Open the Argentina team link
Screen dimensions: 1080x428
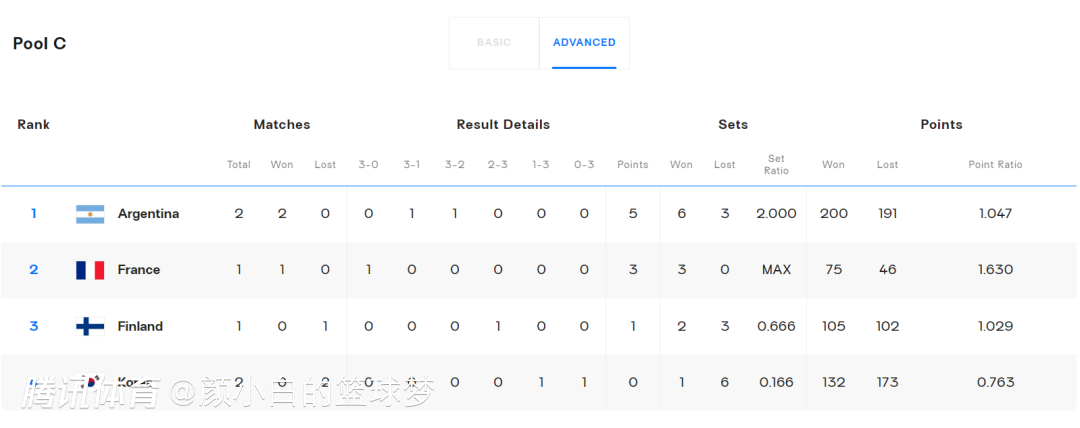[148, 214]
